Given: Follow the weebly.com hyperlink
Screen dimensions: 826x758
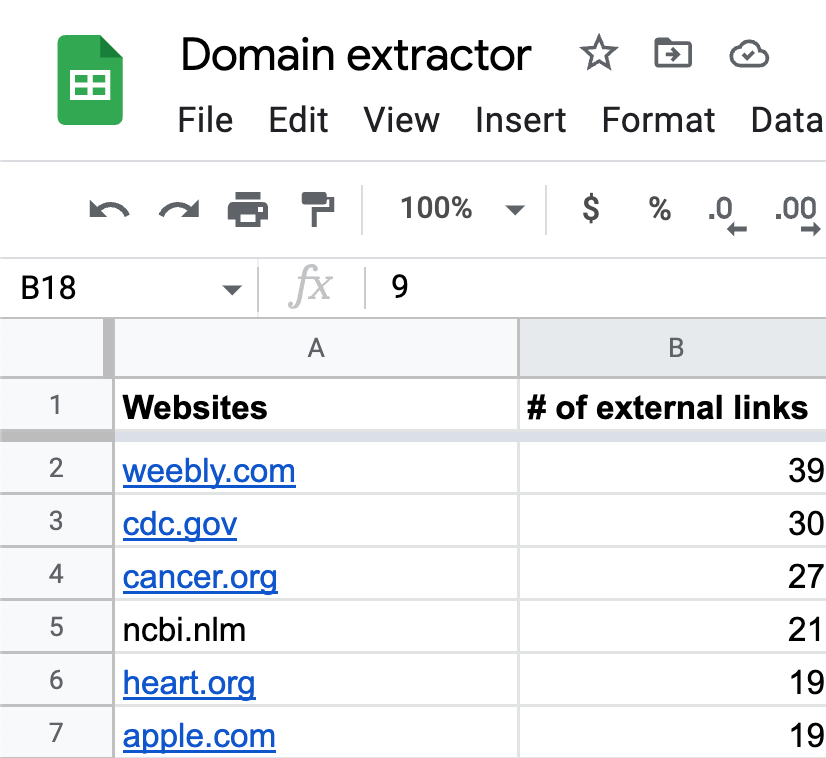Looking at the screenshot, I should pos(208,470).
